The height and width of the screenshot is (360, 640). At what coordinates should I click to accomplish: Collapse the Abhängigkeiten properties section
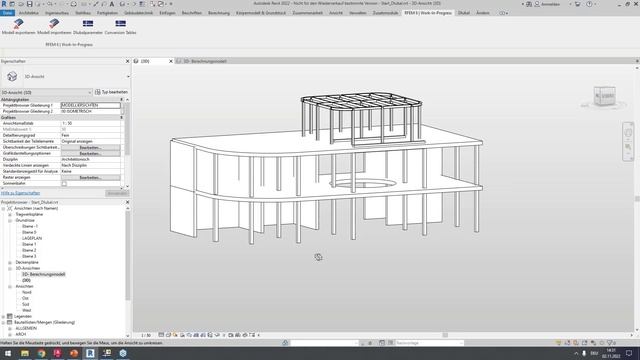coord(121,100)
